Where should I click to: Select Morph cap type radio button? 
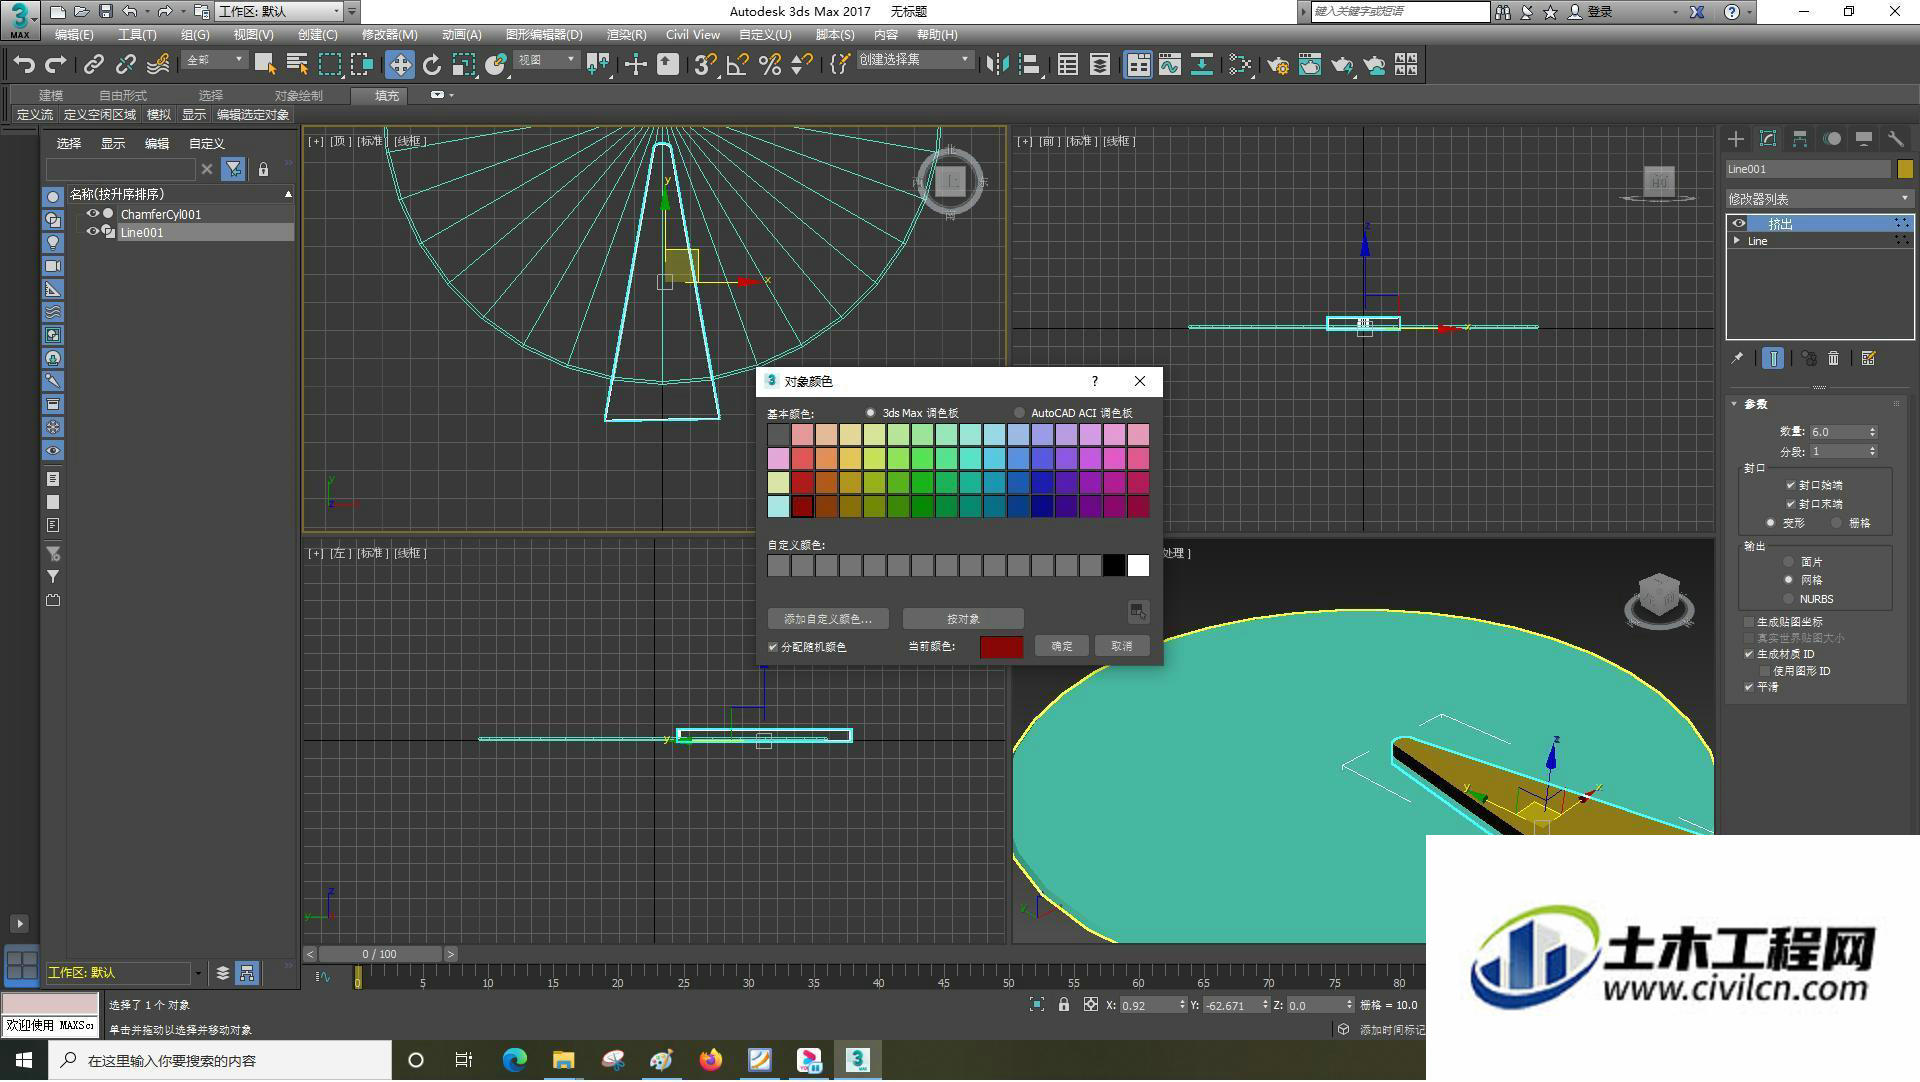point(1770,523)
